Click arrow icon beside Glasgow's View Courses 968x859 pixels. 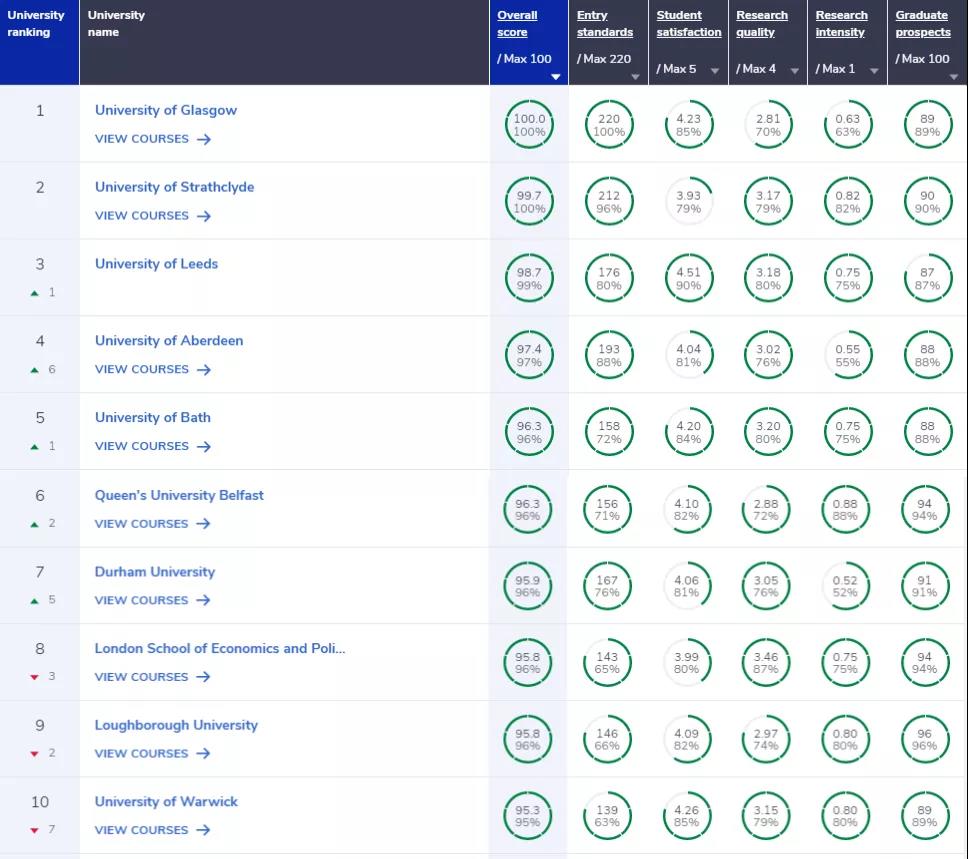[204, 139]
